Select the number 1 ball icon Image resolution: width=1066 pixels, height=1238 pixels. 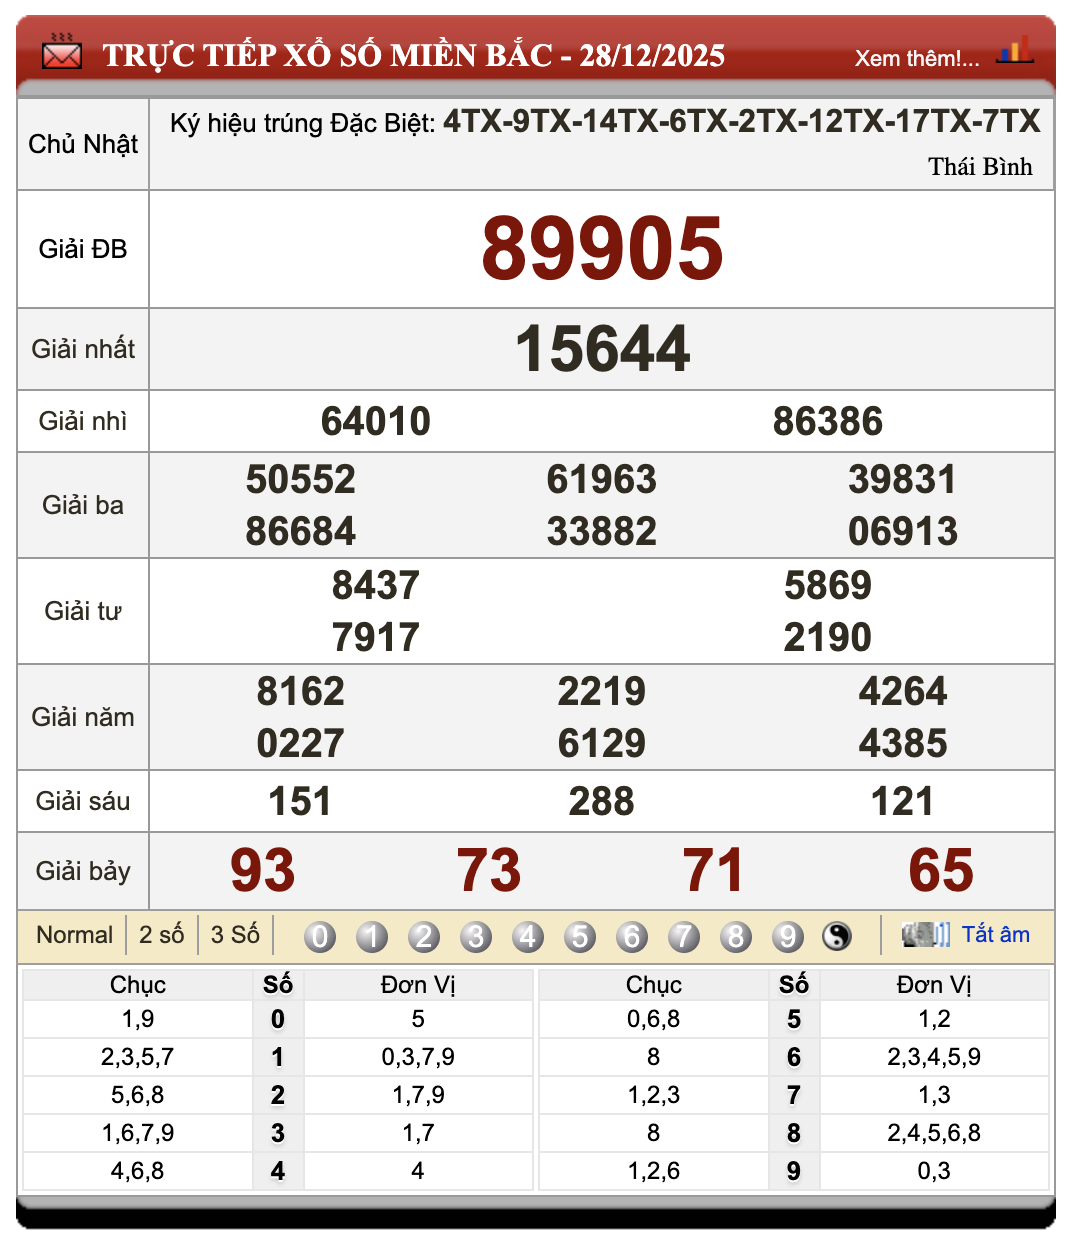pyautogui.click(x=371, y=937)
